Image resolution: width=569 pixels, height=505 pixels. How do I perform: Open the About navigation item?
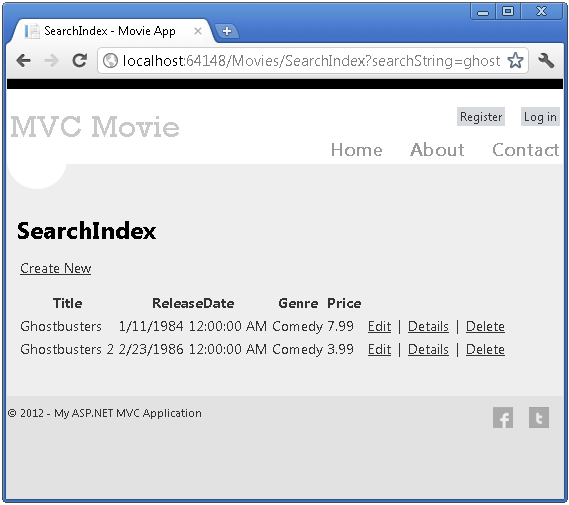pyautogui.click(x=437, y=150)
